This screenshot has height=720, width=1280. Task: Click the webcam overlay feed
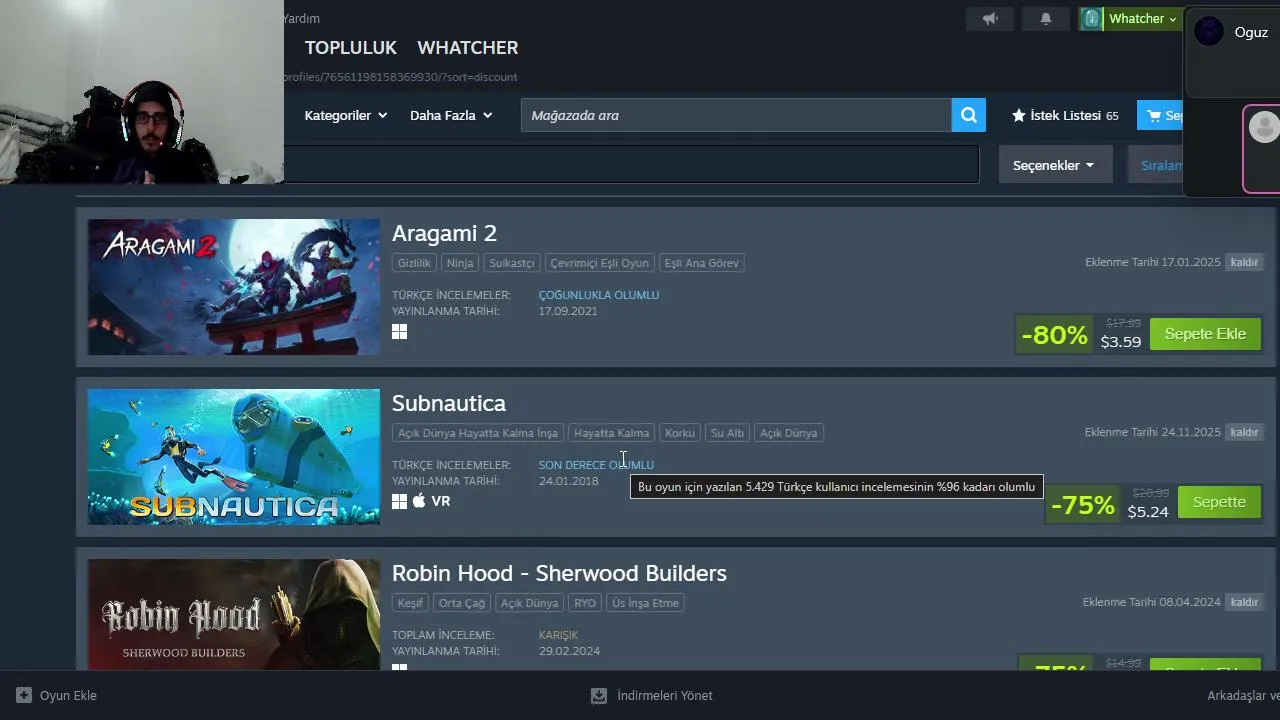pyautogui.click(x=142, y=92)
